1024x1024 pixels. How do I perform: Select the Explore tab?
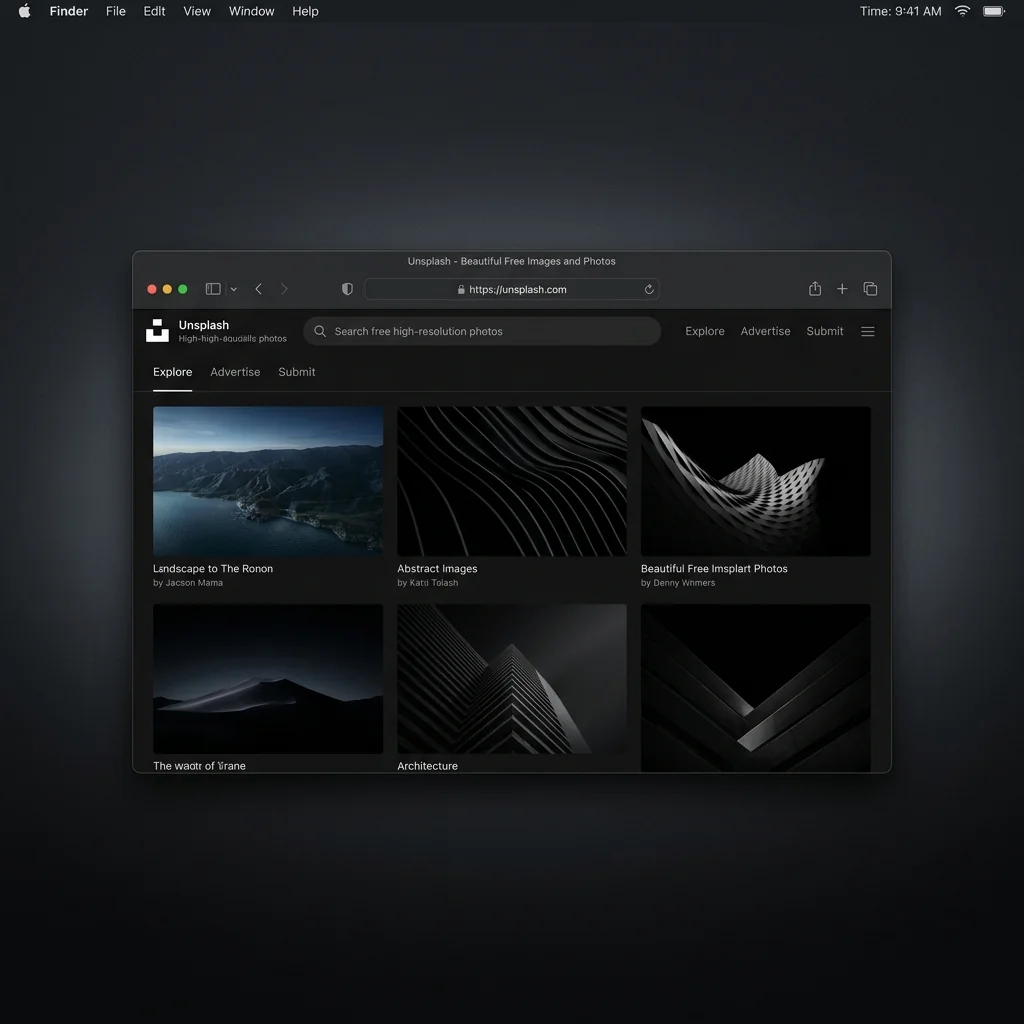tap(172, 372)
